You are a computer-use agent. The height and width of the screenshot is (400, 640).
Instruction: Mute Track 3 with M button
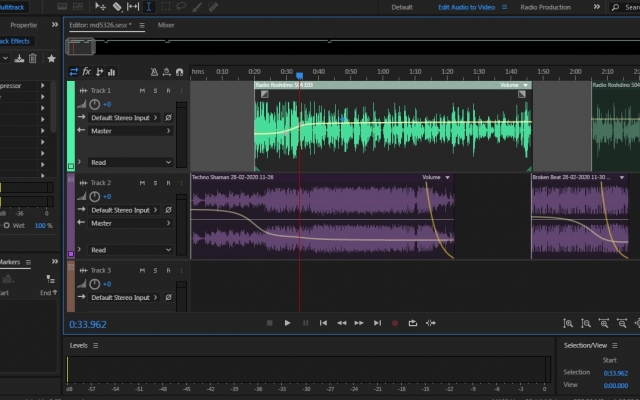[x=142, y=271]
